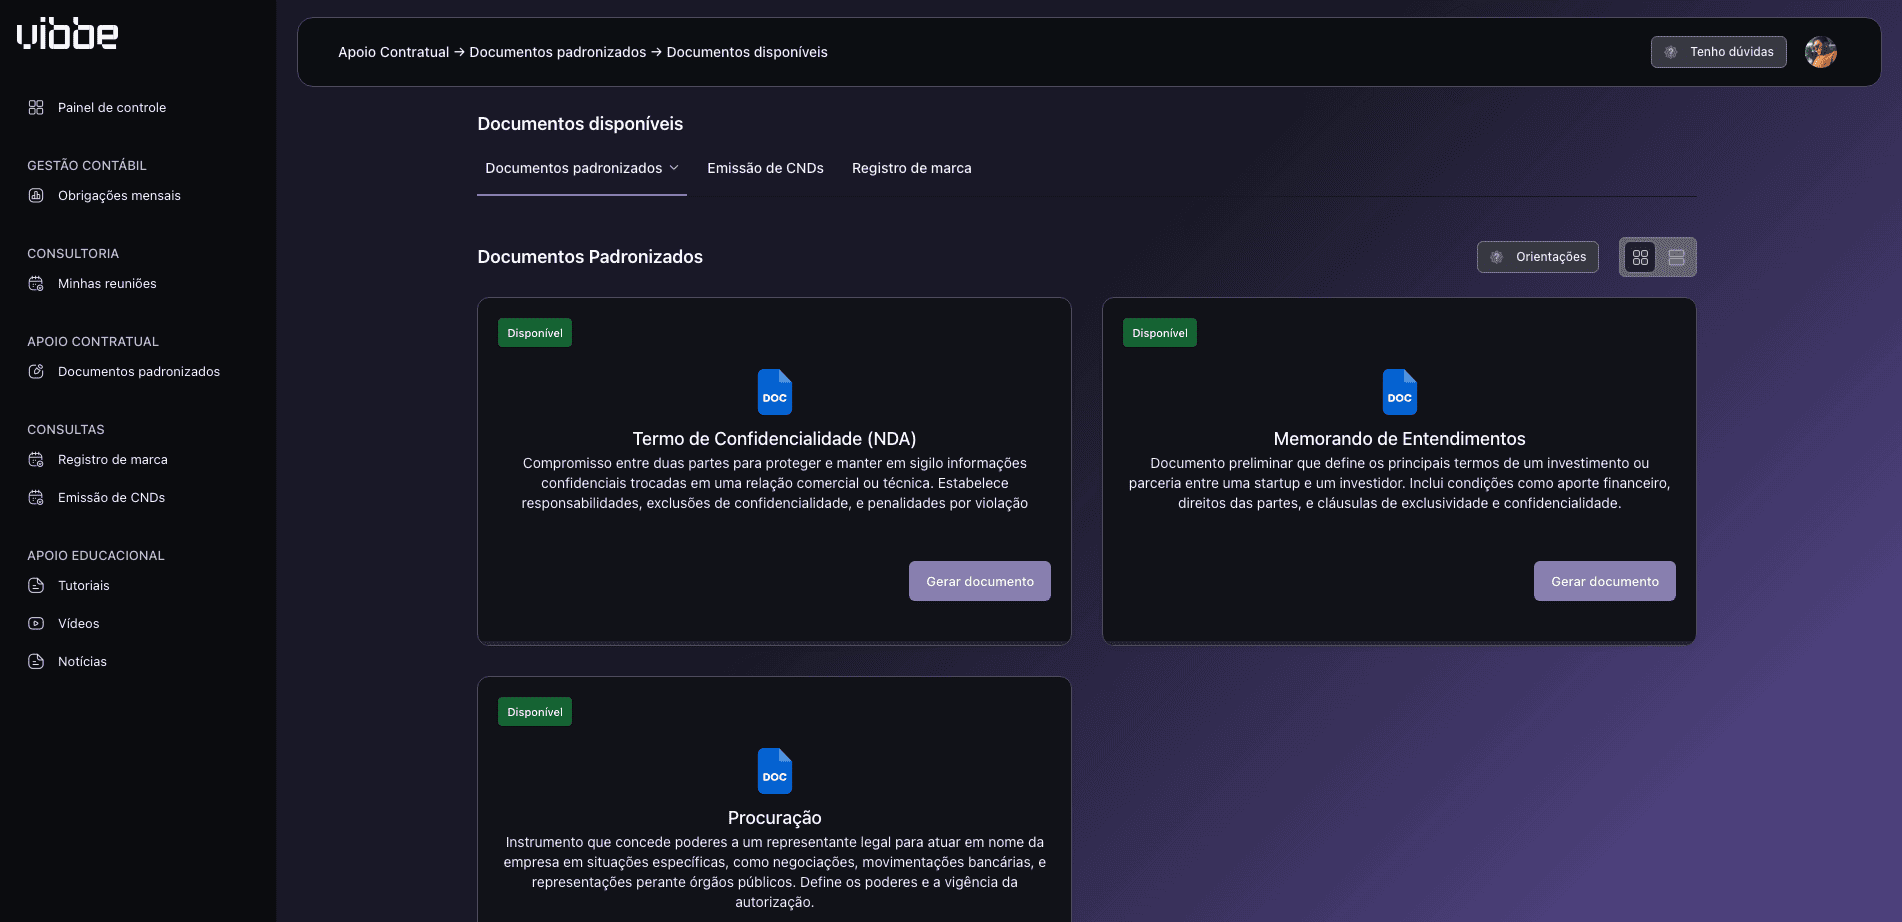The image size is (1902, 922).
Task: Click the Vibbe logo
Action: pyautogui.click(x=67, y=34)
